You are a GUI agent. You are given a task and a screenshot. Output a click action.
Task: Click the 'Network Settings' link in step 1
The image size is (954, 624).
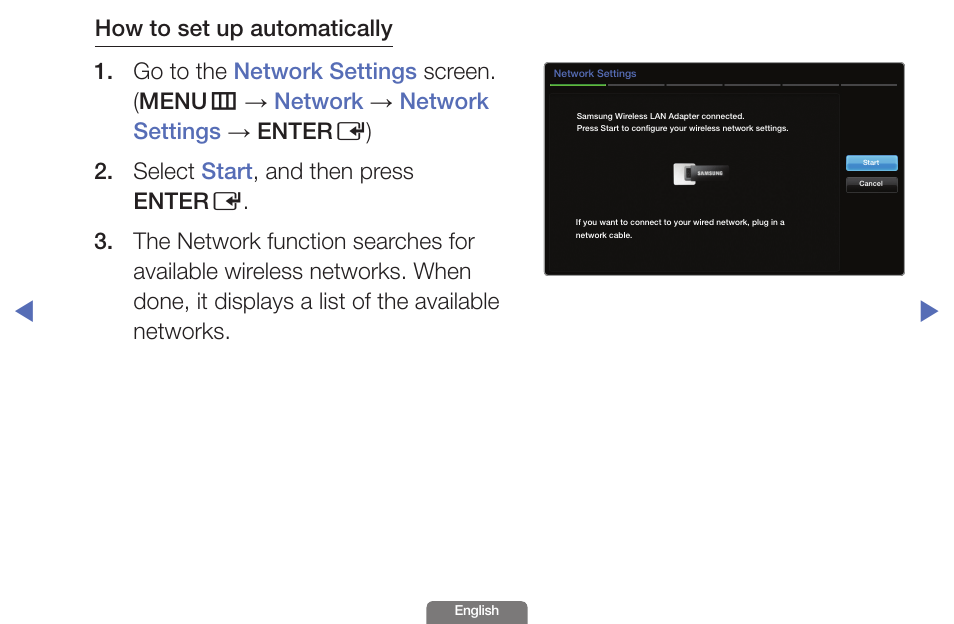[325, 71]
